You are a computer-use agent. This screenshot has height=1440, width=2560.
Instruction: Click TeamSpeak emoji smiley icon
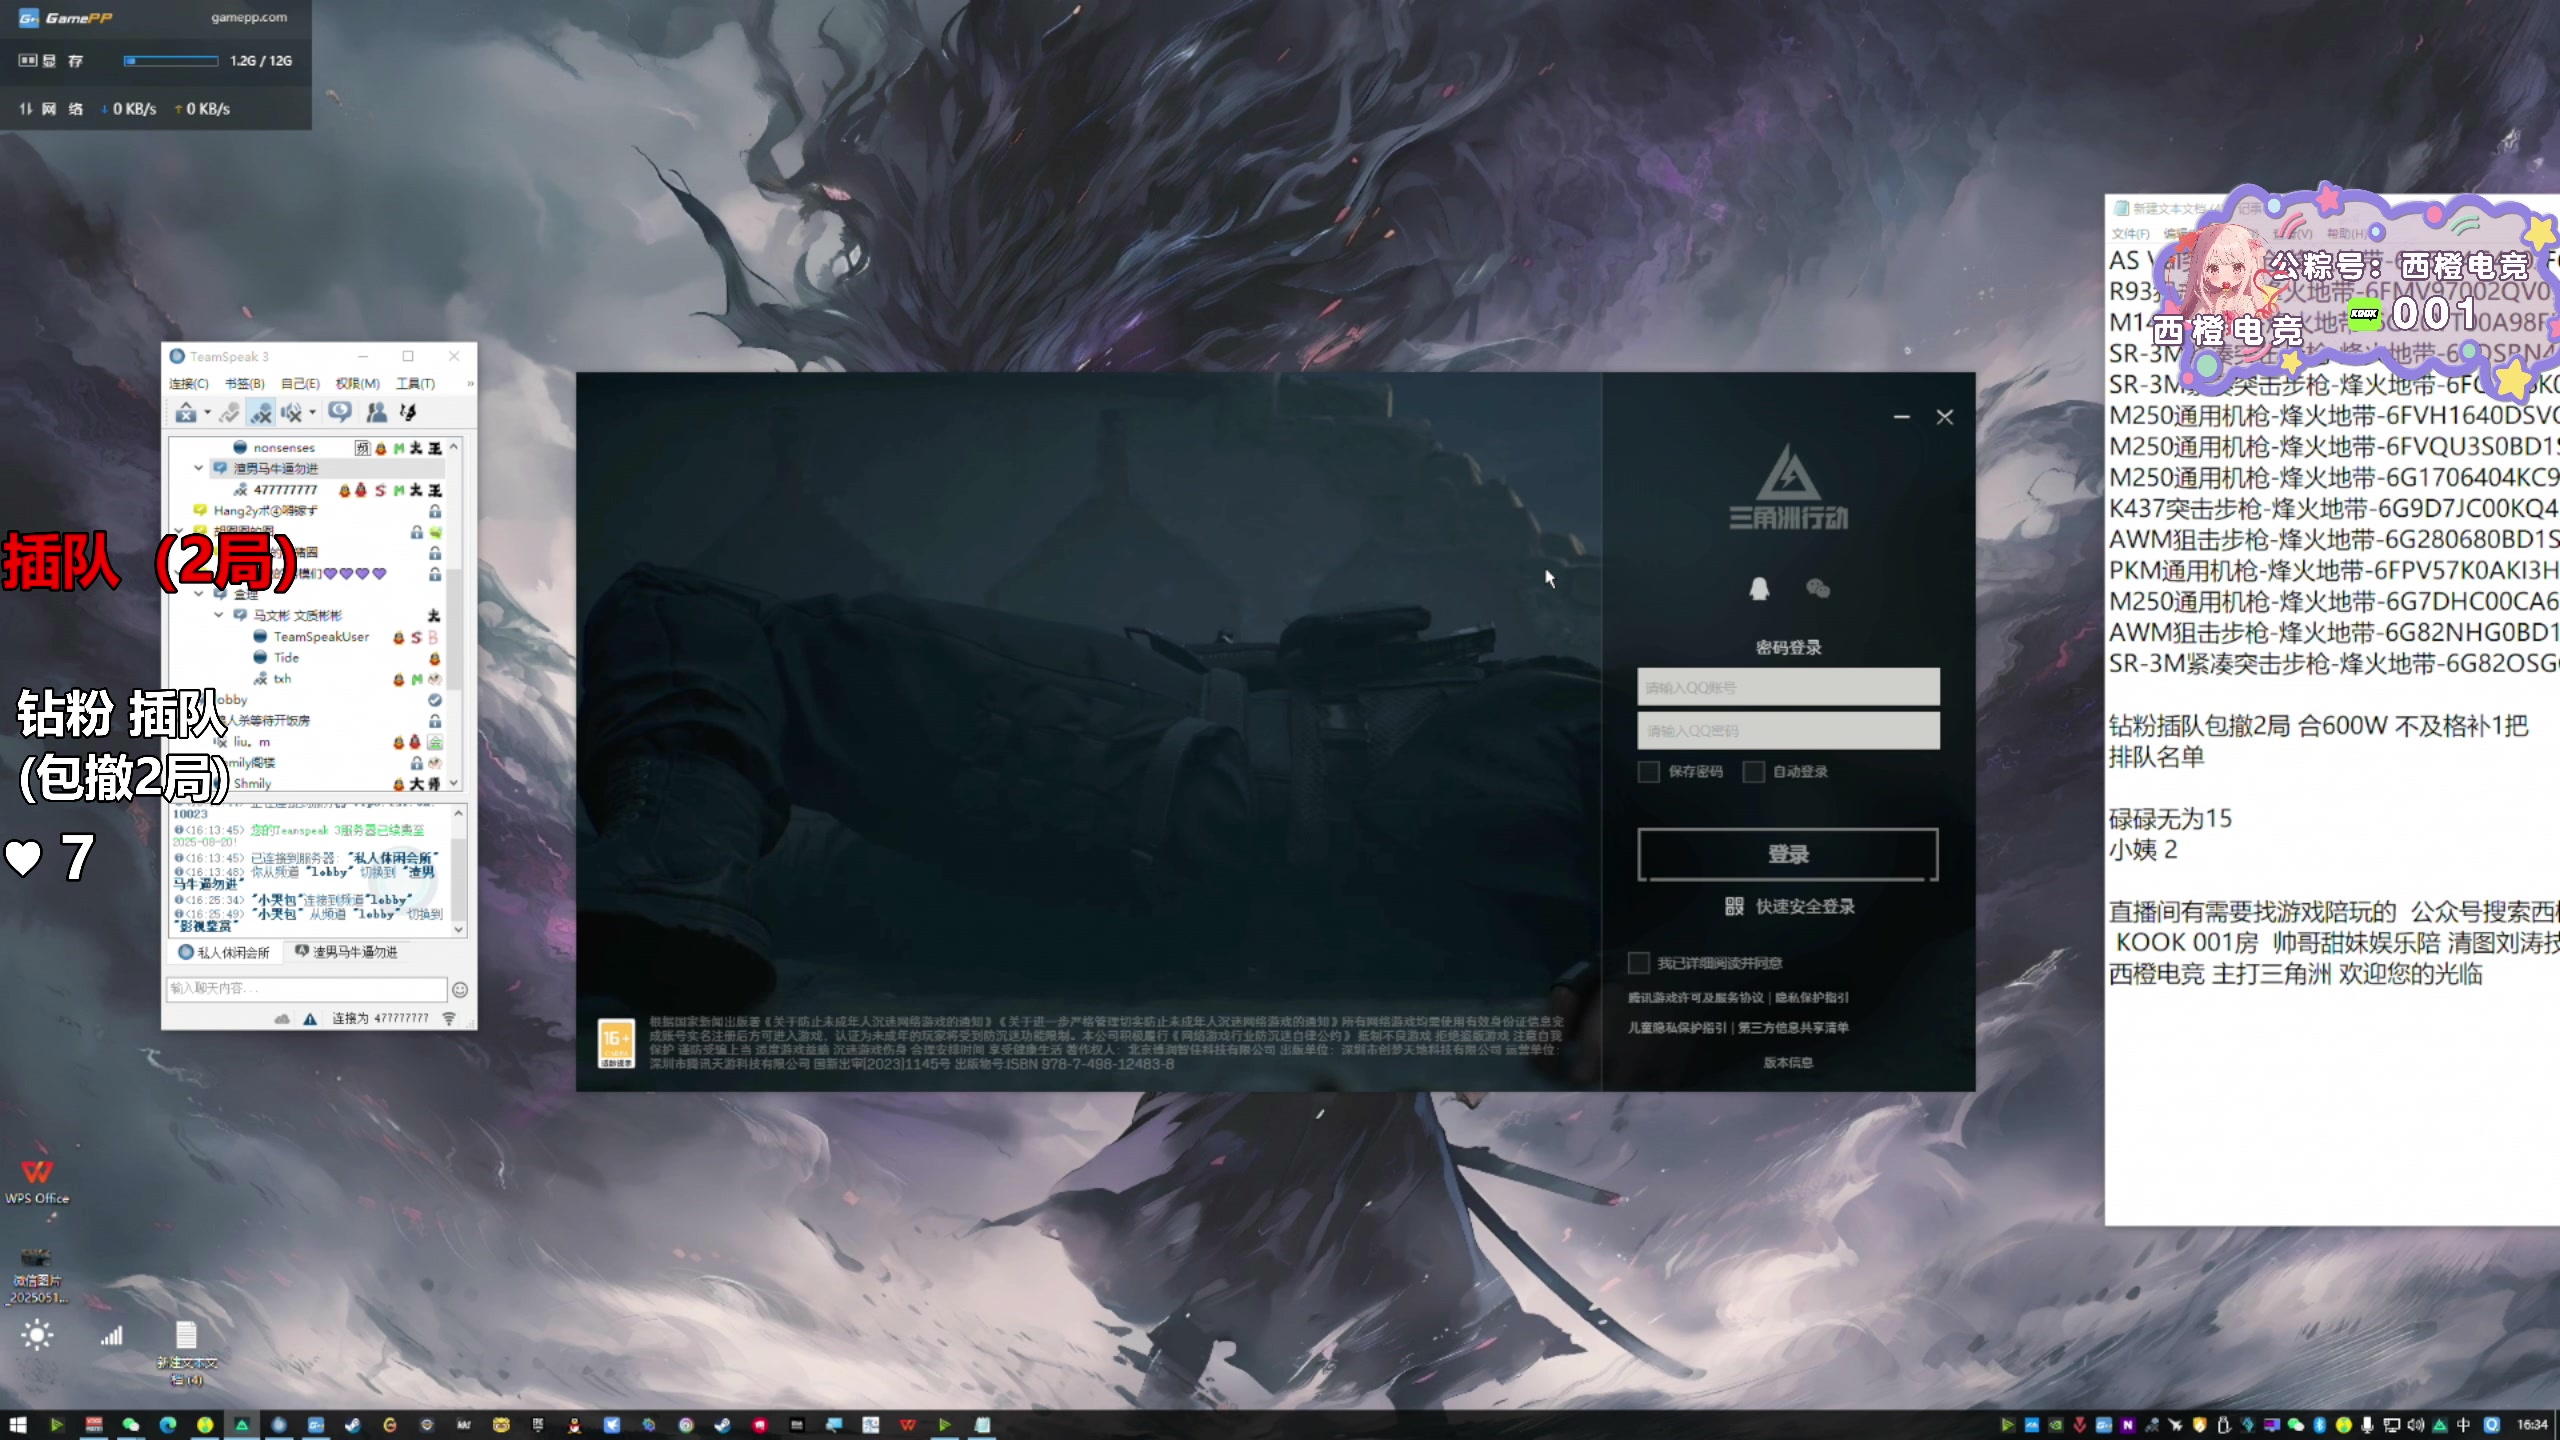click(x=460, y=989)
